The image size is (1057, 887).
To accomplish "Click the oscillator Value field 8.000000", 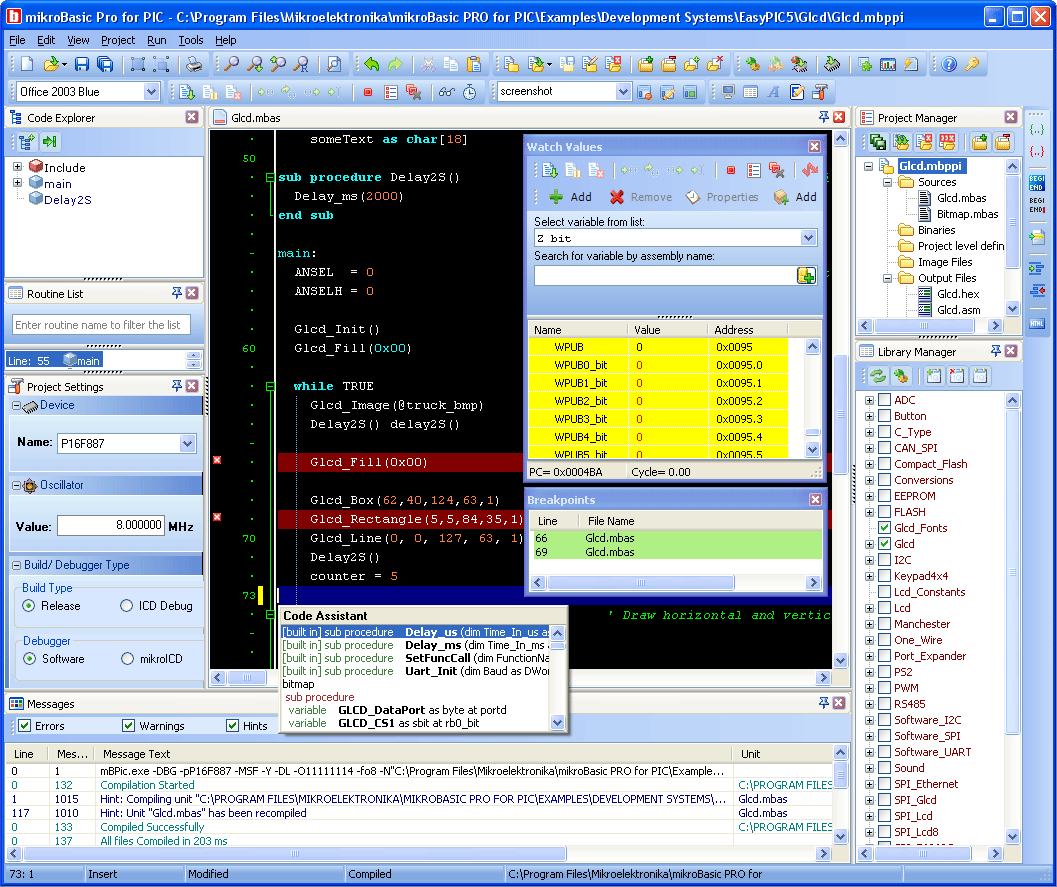I will click(x=111, y=525).
